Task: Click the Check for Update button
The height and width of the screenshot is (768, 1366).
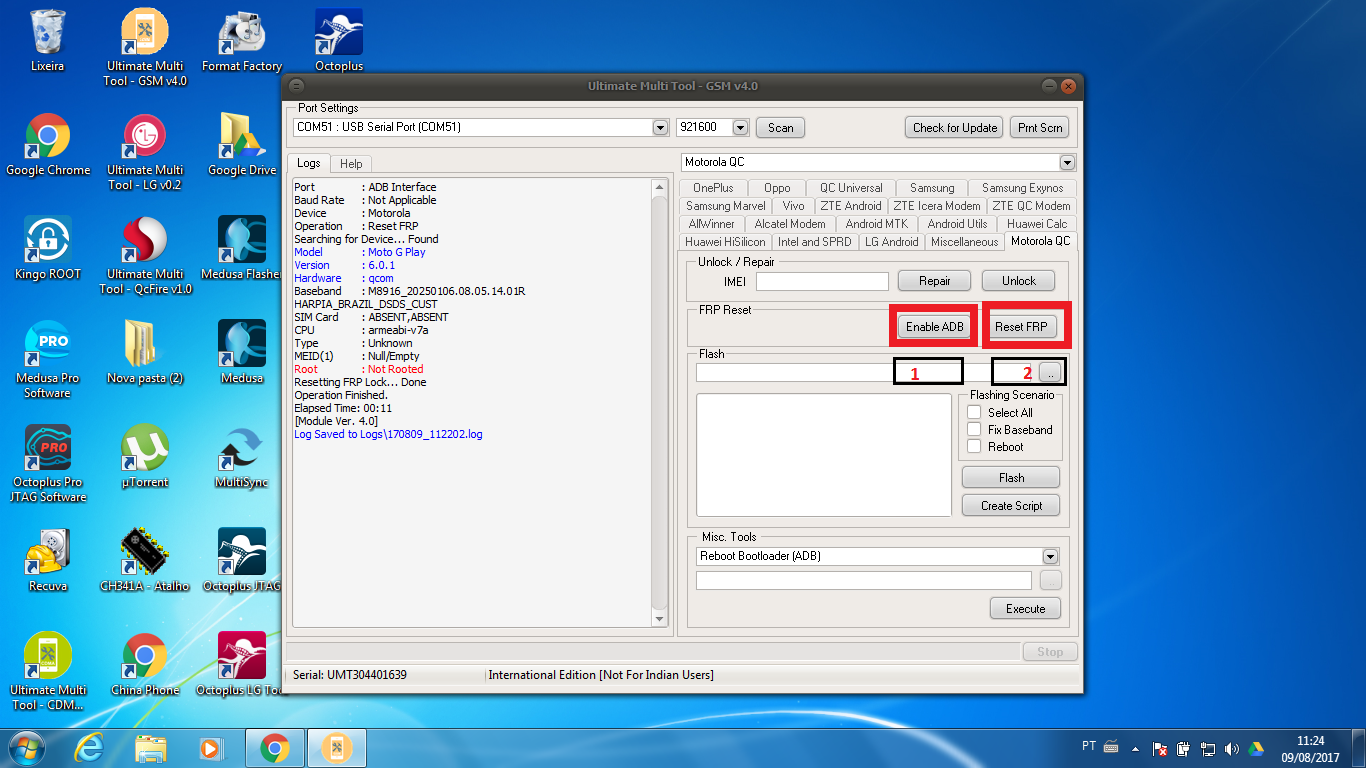Action: point(955,128)
